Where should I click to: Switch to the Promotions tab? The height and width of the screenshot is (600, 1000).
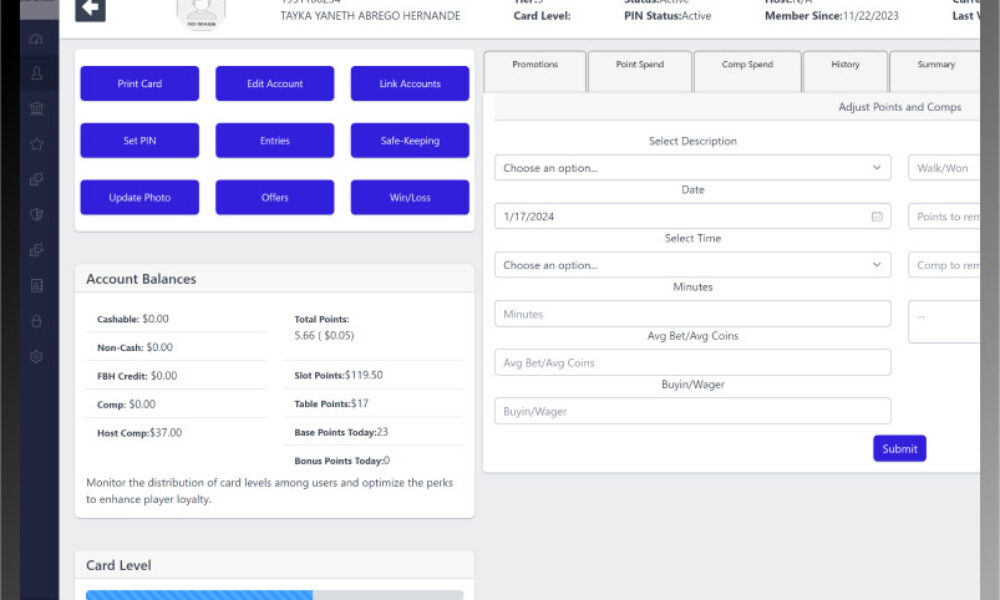pos(535,65)
